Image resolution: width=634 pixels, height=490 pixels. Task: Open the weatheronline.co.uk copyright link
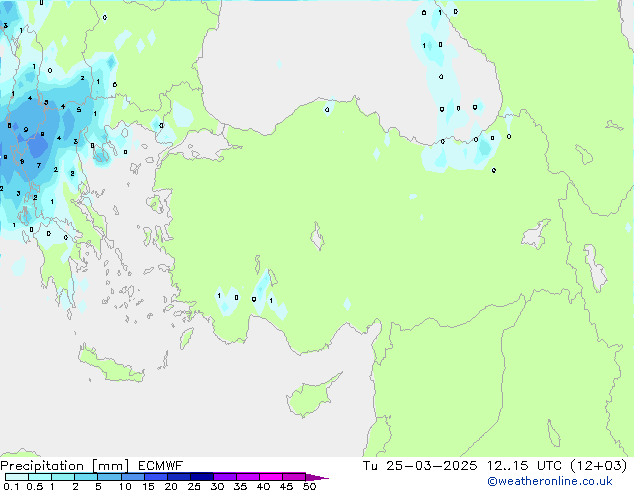coord(550,481)
